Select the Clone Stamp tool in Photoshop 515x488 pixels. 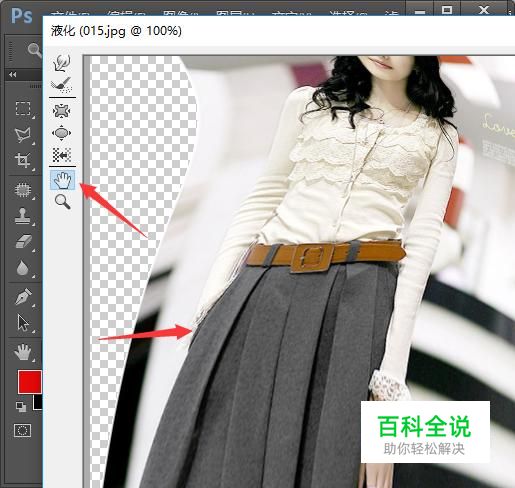point(23,215)
